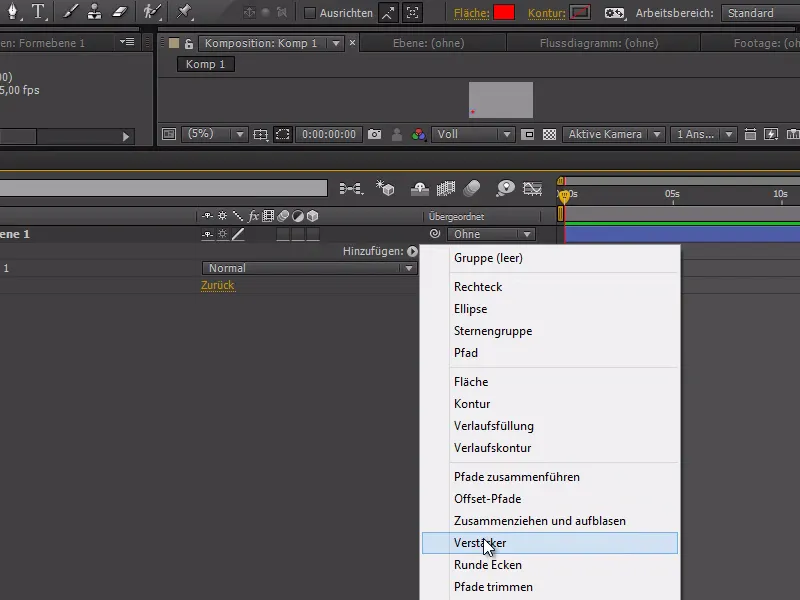Viewport: 800px width, 600px height.
Task: Toggle frame blending for the composition
Action: coord(445,189)
